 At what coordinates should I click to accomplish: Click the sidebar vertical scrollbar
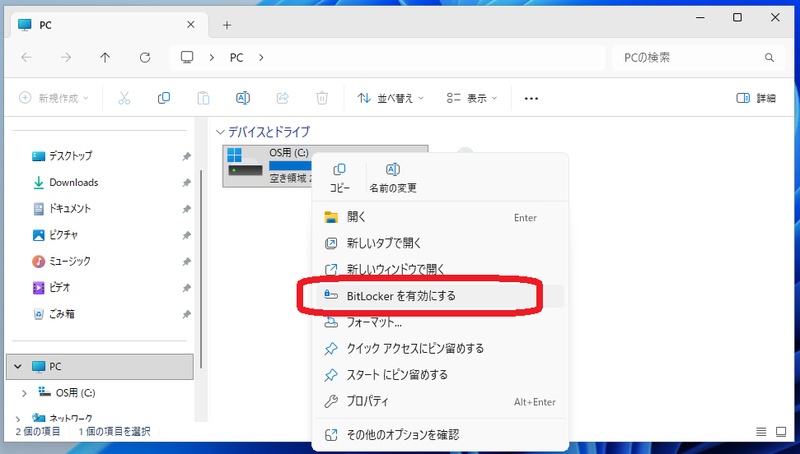click(x=201, y=269)
